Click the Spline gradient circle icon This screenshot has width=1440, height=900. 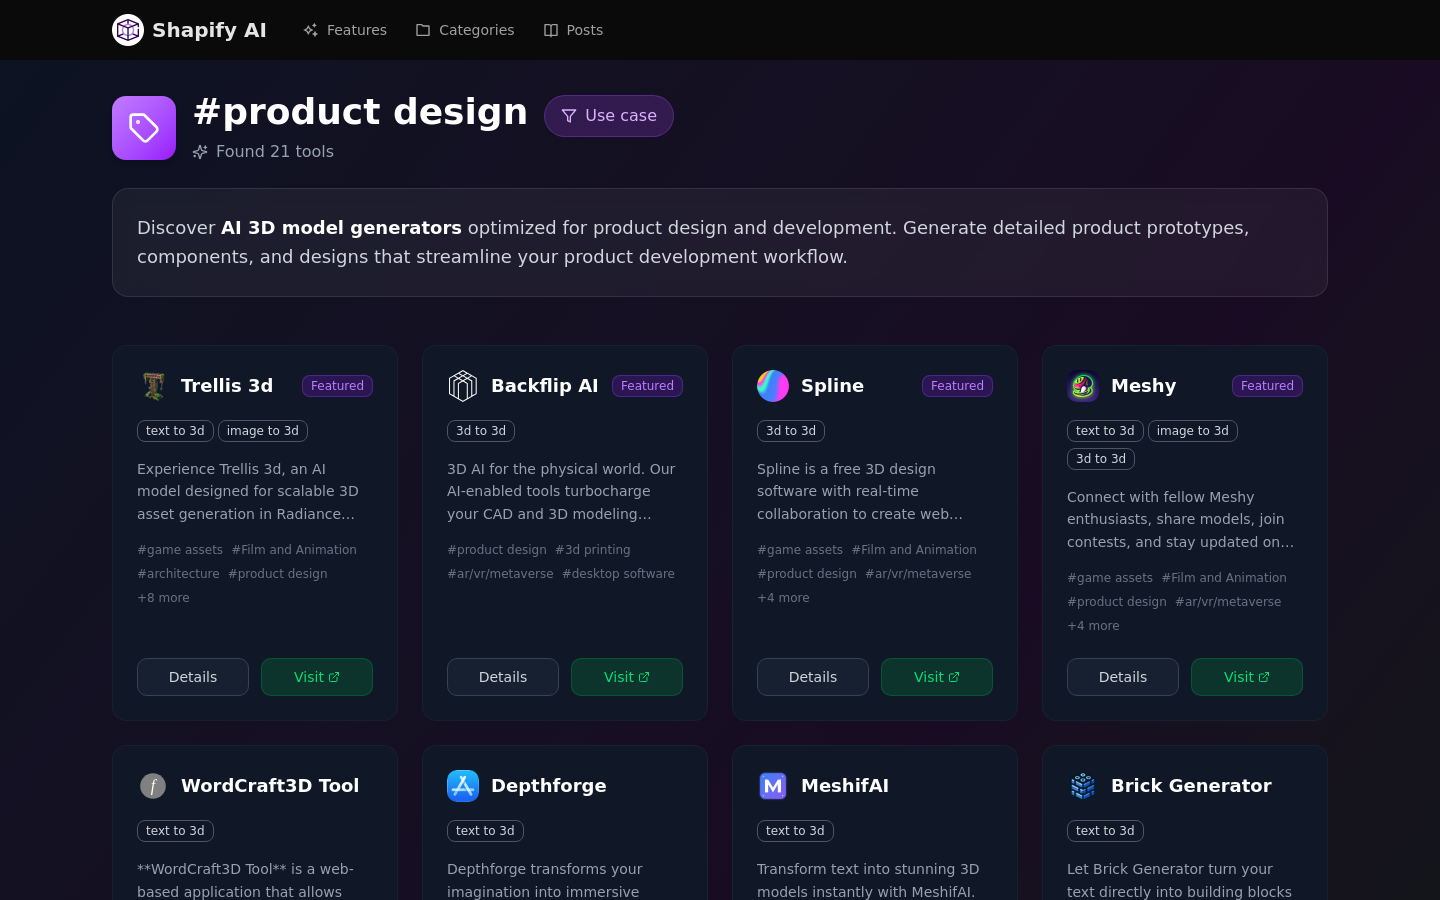(x=773, y=386)
